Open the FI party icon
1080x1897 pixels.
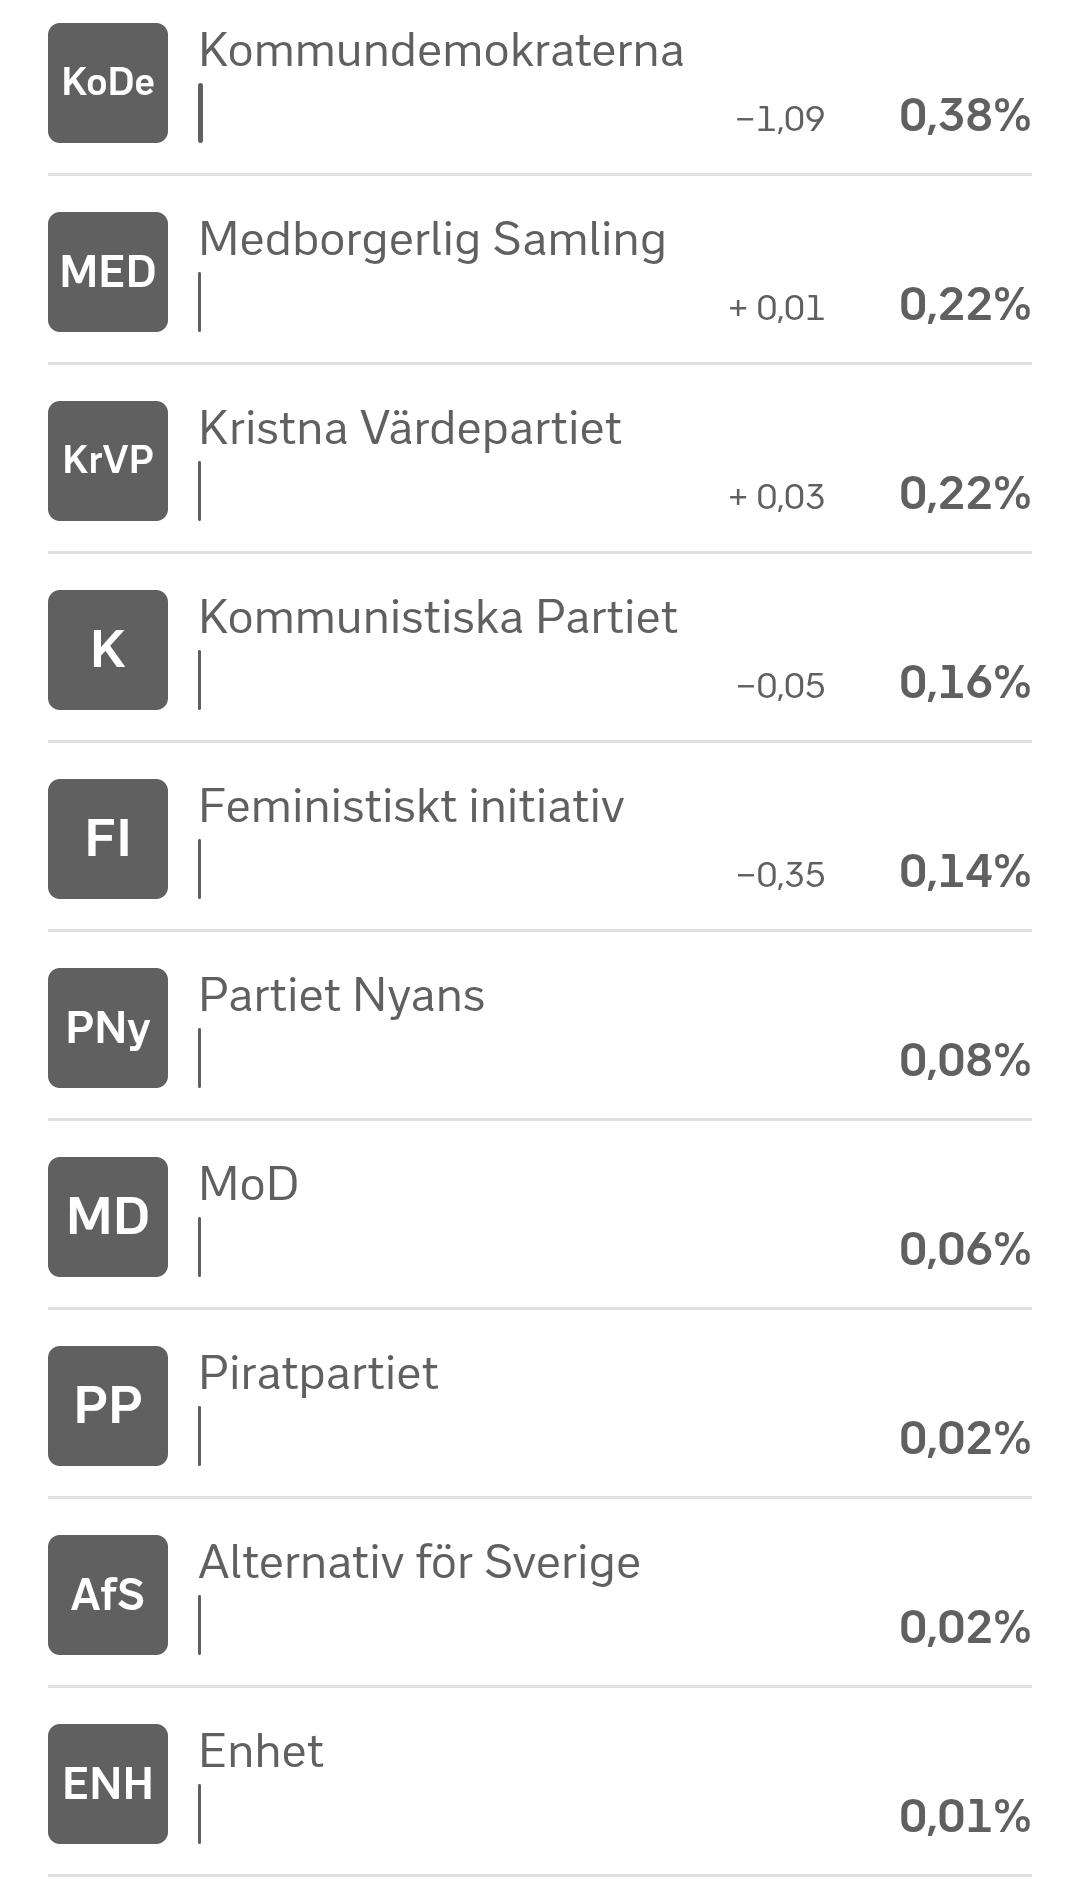point(108,839)
